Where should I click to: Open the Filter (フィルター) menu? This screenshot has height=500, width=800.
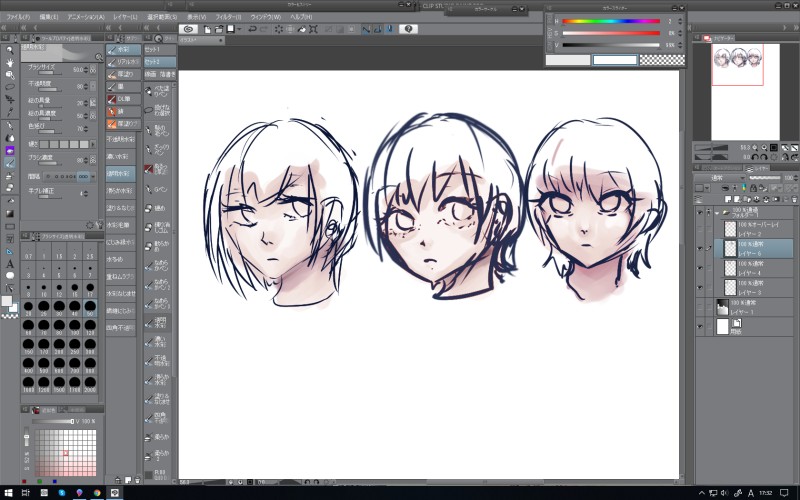tap(228, 17)
